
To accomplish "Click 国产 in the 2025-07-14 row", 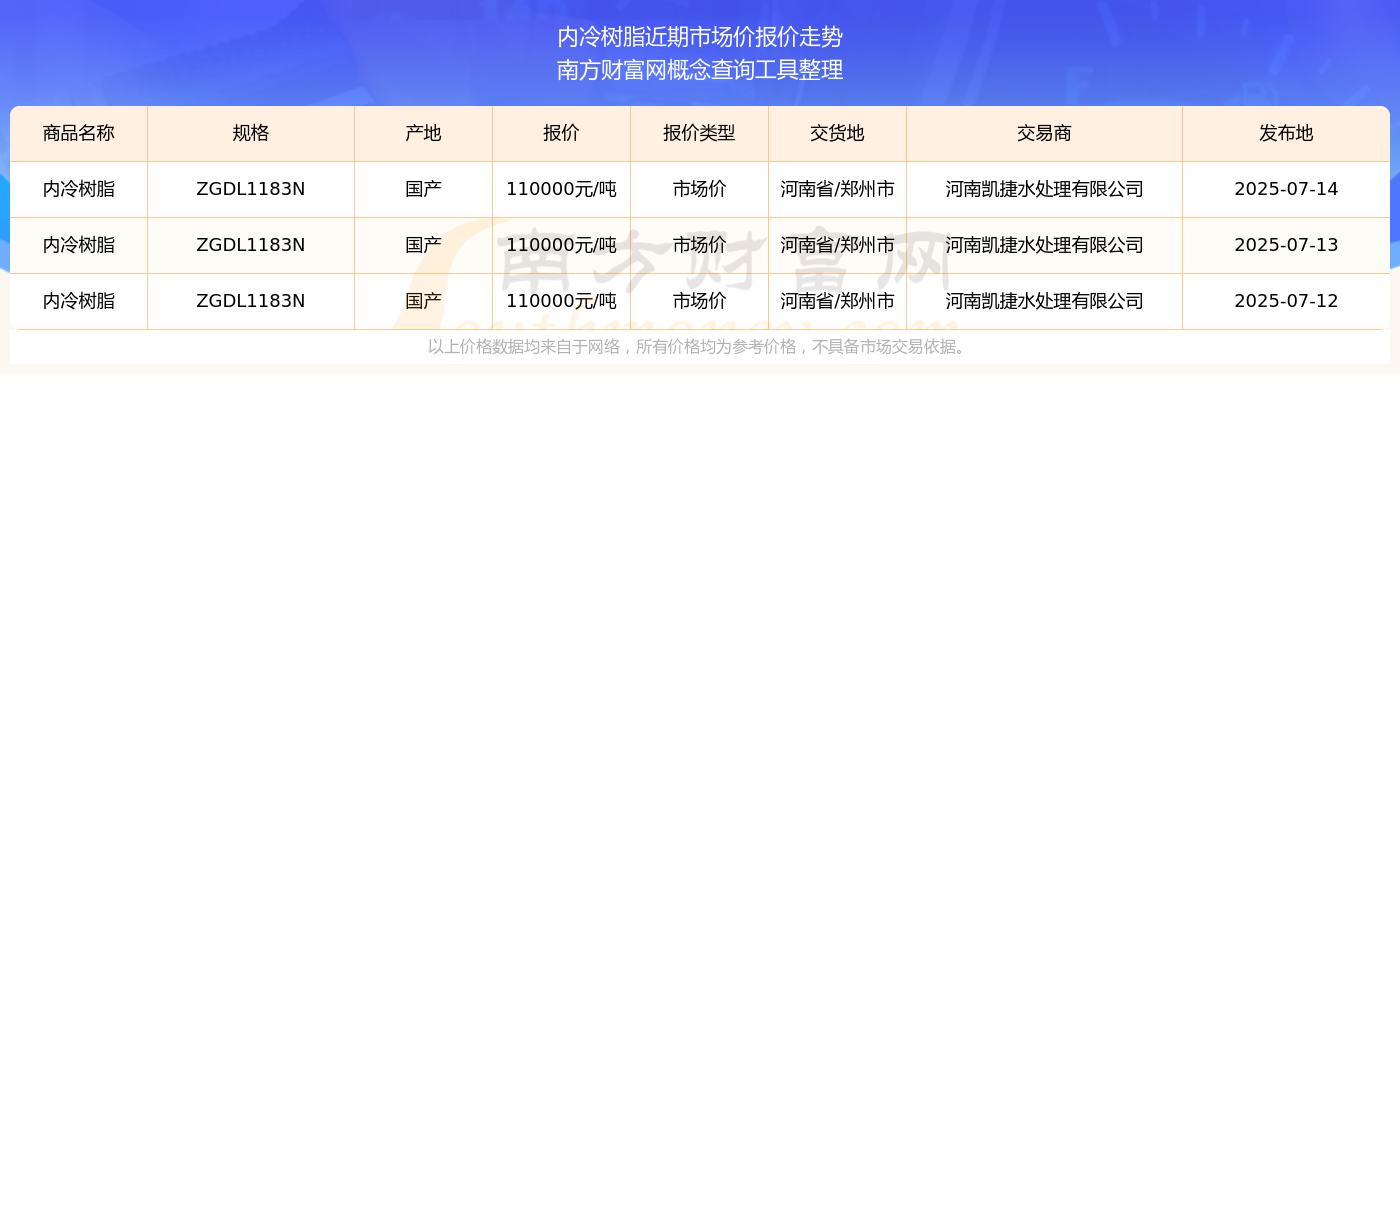I will (424, 189).
